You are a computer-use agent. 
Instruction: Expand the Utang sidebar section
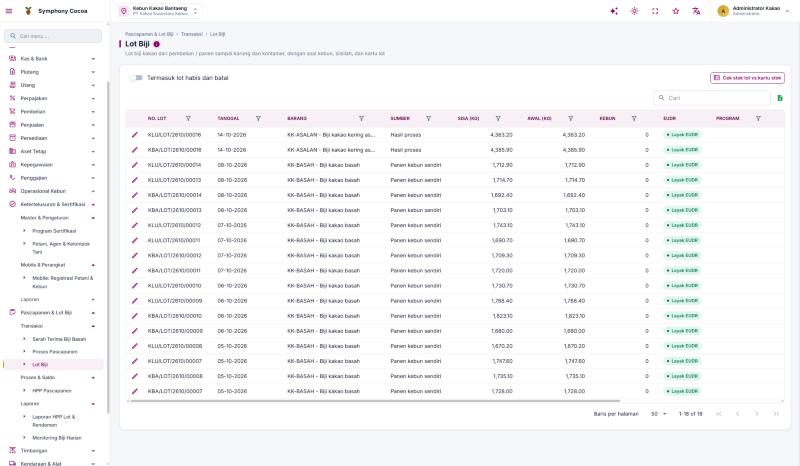[52, 85]
